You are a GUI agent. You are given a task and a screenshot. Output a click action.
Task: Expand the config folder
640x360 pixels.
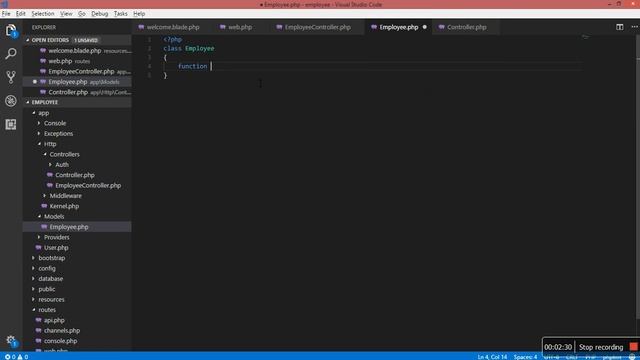33,268
